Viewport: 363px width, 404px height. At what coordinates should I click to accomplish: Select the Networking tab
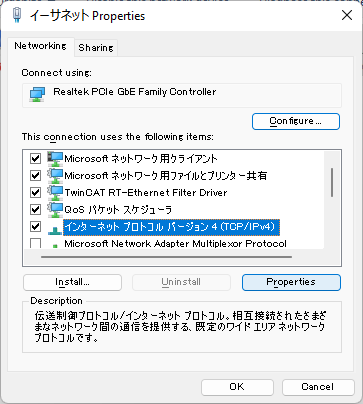tap(40, 46)
